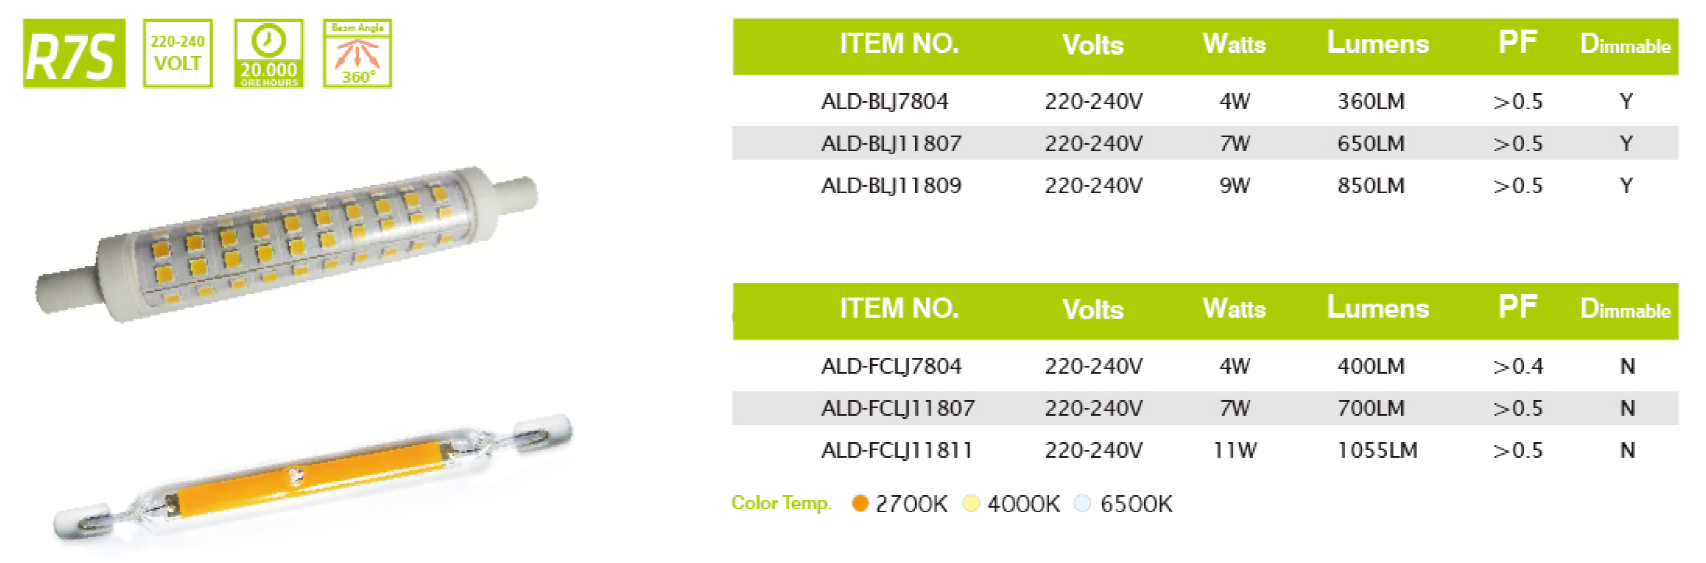The height and width of the screenshot is (563, 1706).
Task: Select the ALD-BLJ7804 row
Action: (x=1205, y=101)
